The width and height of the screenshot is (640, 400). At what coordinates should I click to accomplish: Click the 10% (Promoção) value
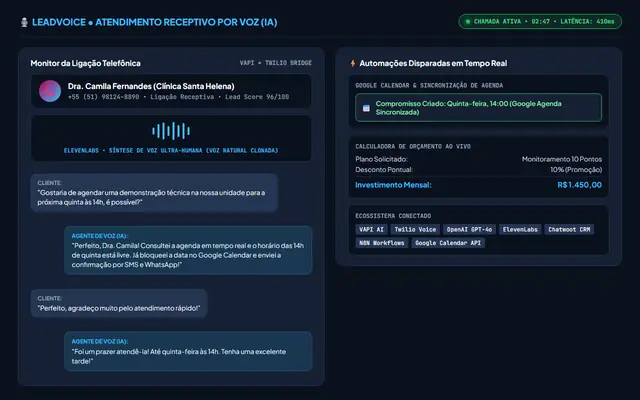tap(576, 170)
